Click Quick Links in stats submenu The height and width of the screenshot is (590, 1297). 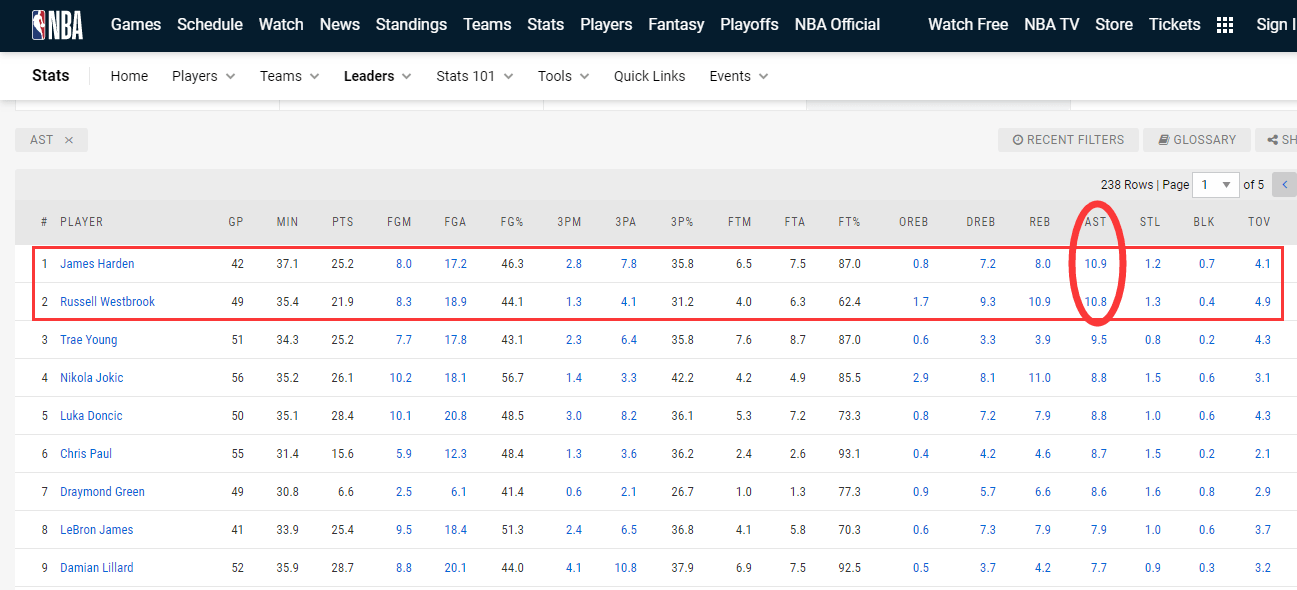[650, 76]
